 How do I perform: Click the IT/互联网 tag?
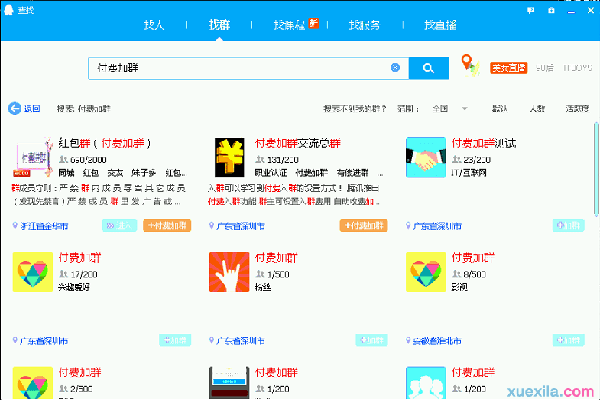pyautogui.click(x=468, y=173)
